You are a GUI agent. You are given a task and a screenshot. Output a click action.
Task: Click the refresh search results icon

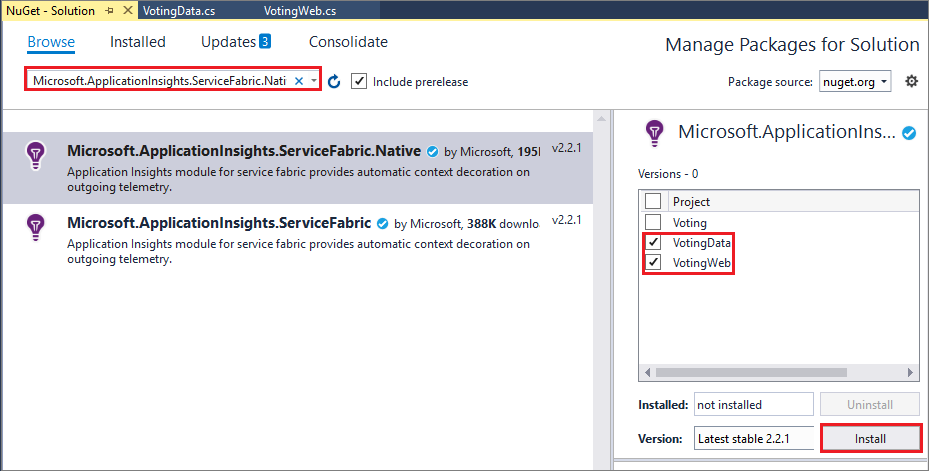click(334, 82)
